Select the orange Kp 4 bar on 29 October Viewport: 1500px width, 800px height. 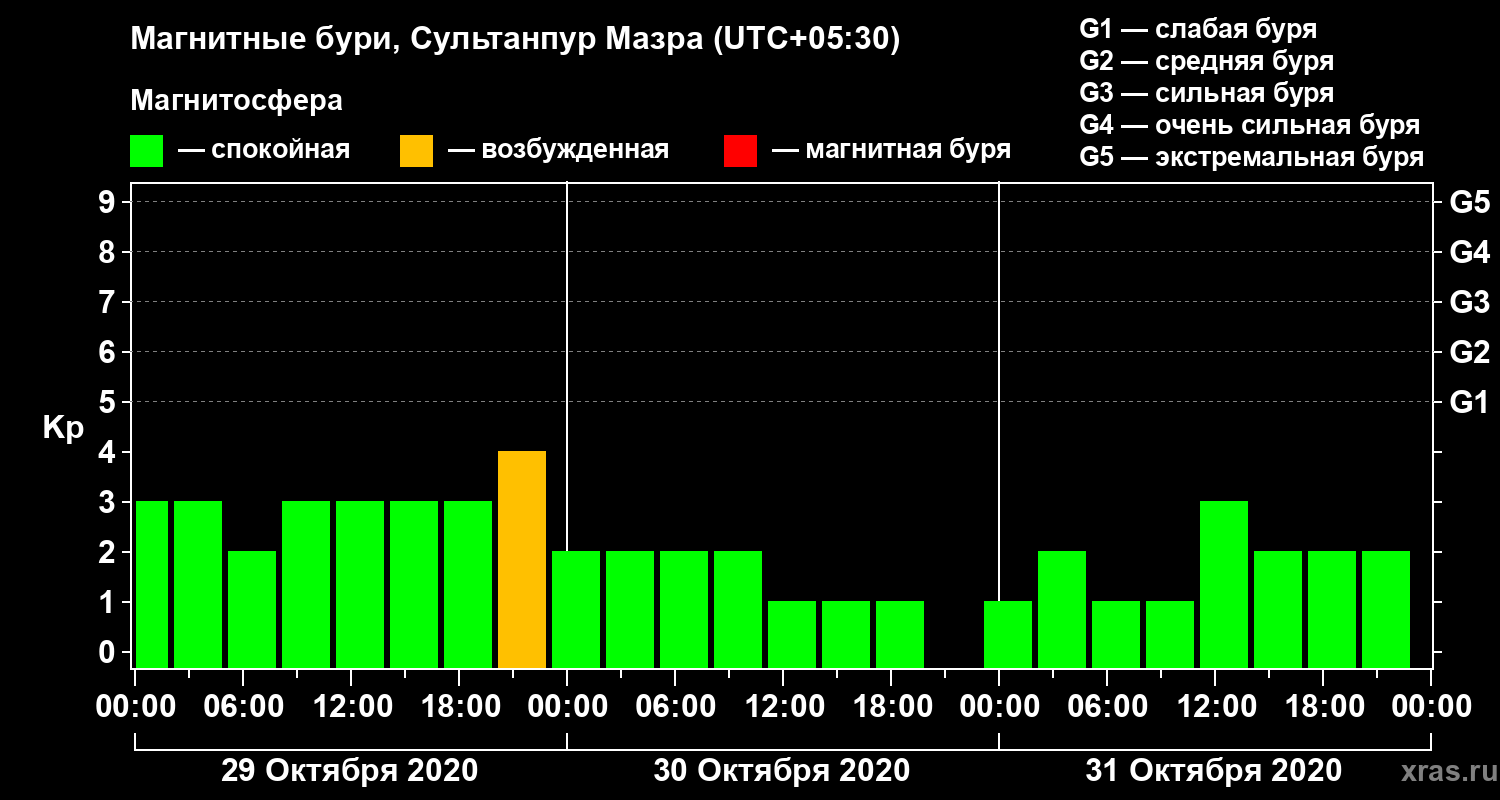point(522,559)
